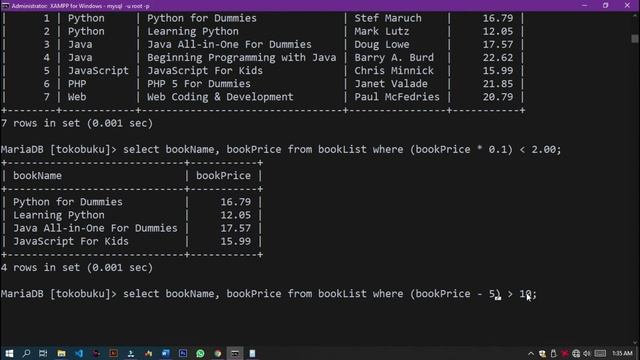Screen dimensions: 640x360
Task: Open Google Chrome from the taskbar
Action: pyautogui.click(x=218, y=353)
